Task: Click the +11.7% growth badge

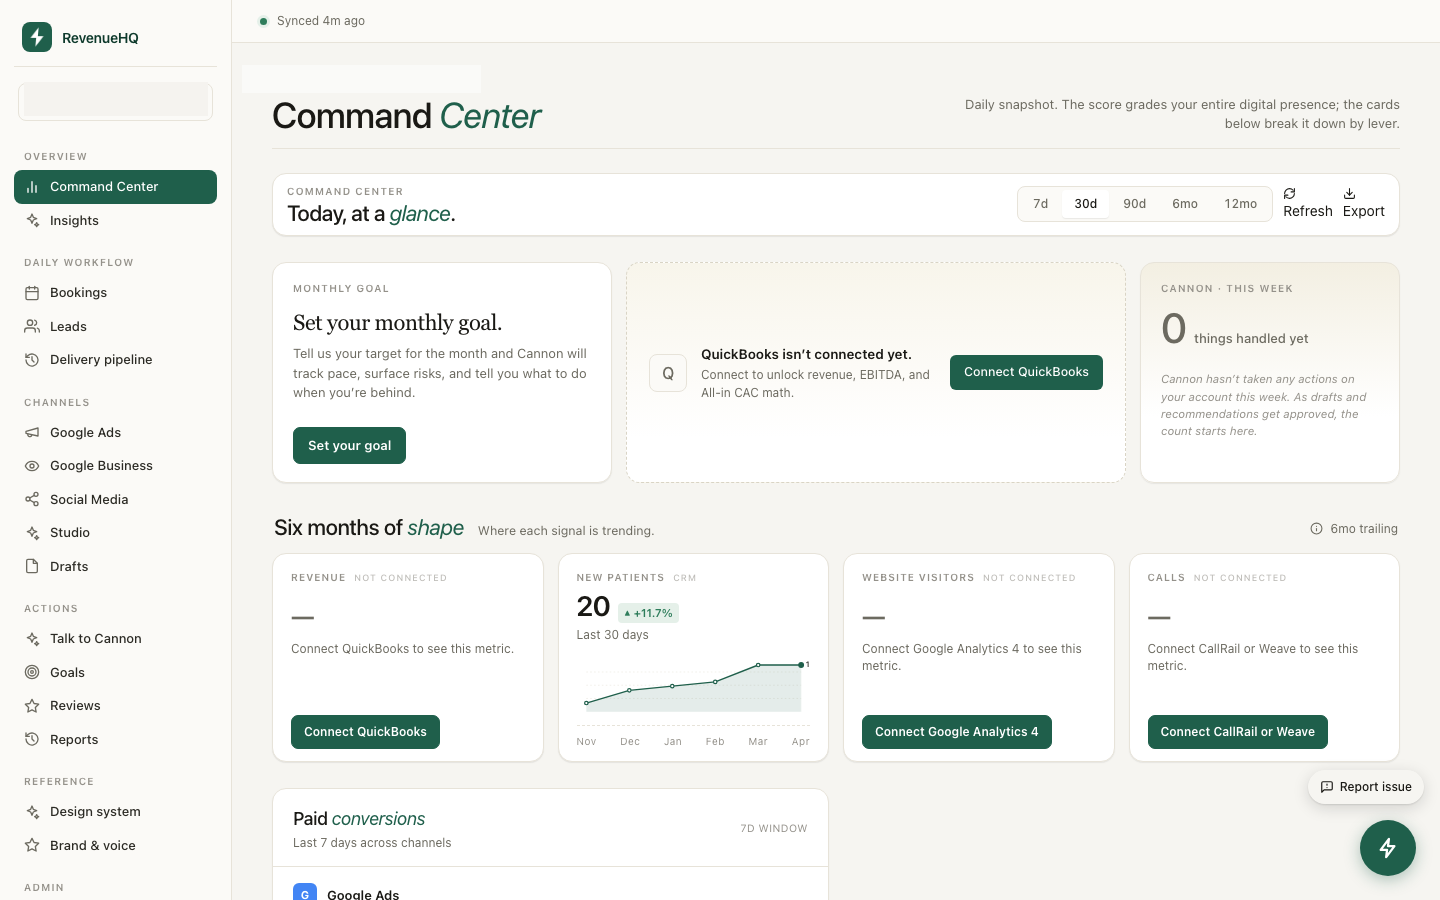Action: pos(649,613)
